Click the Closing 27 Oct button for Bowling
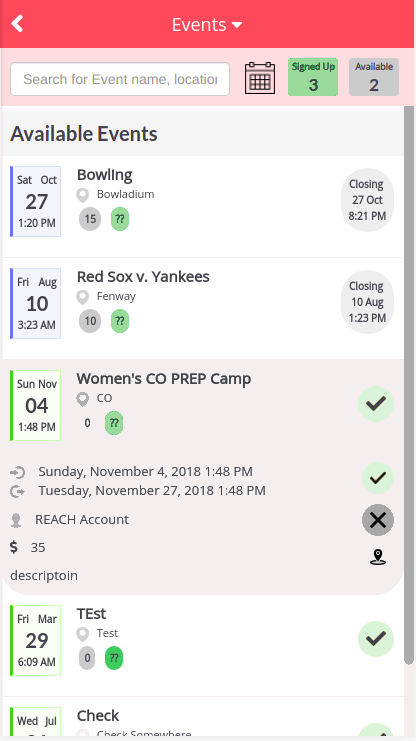 click(x=367, y=200)
